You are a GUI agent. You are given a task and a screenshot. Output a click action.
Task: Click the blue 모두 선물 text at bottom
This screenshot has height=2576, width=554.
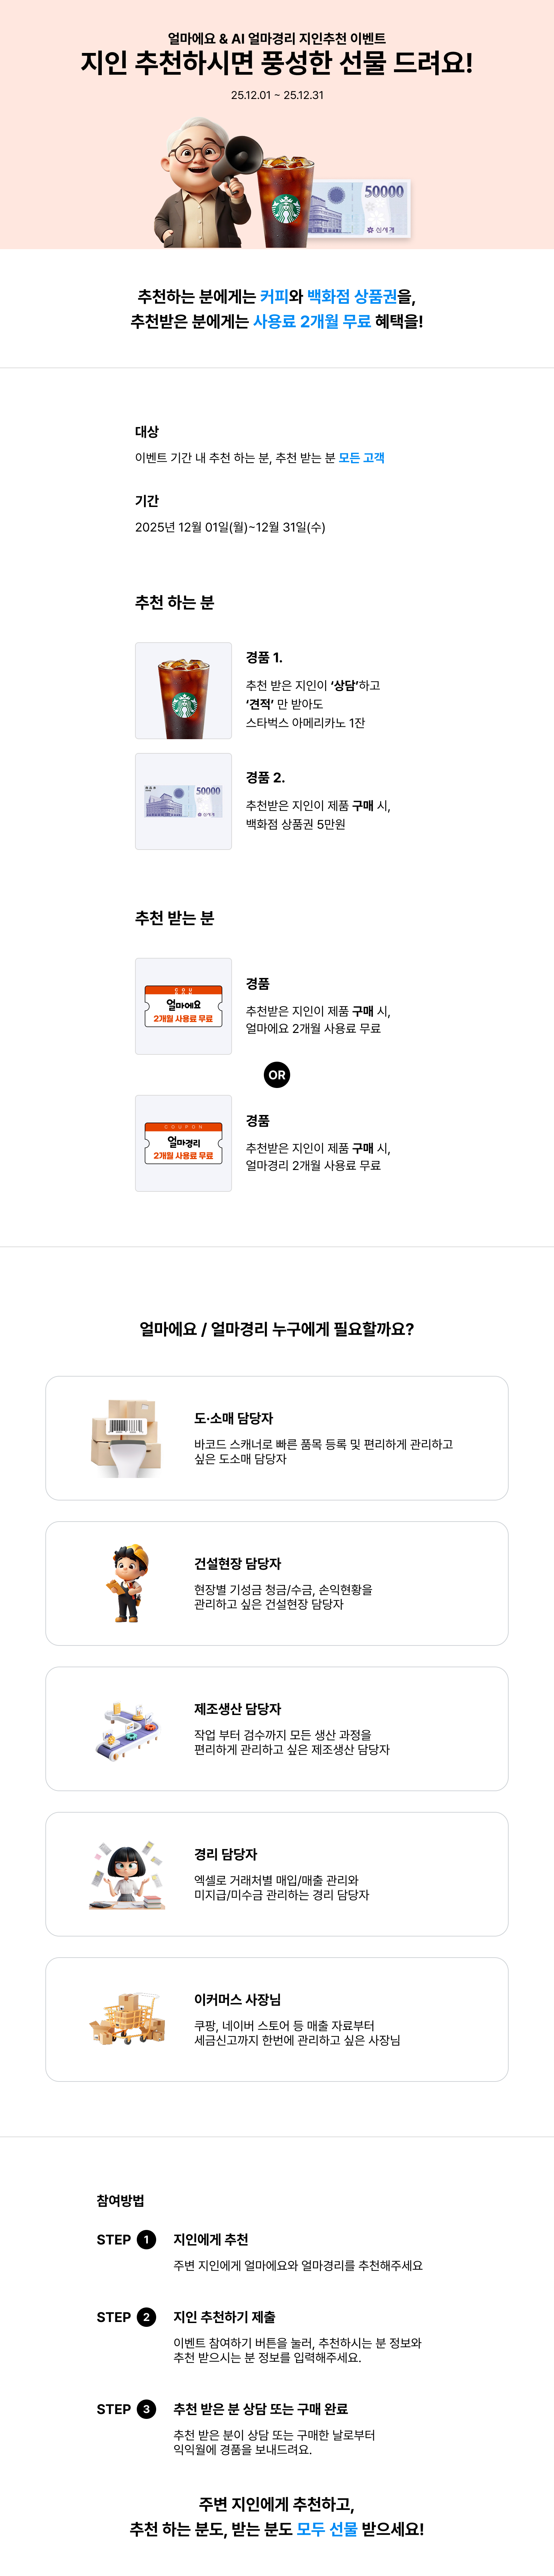point(327,2529)
